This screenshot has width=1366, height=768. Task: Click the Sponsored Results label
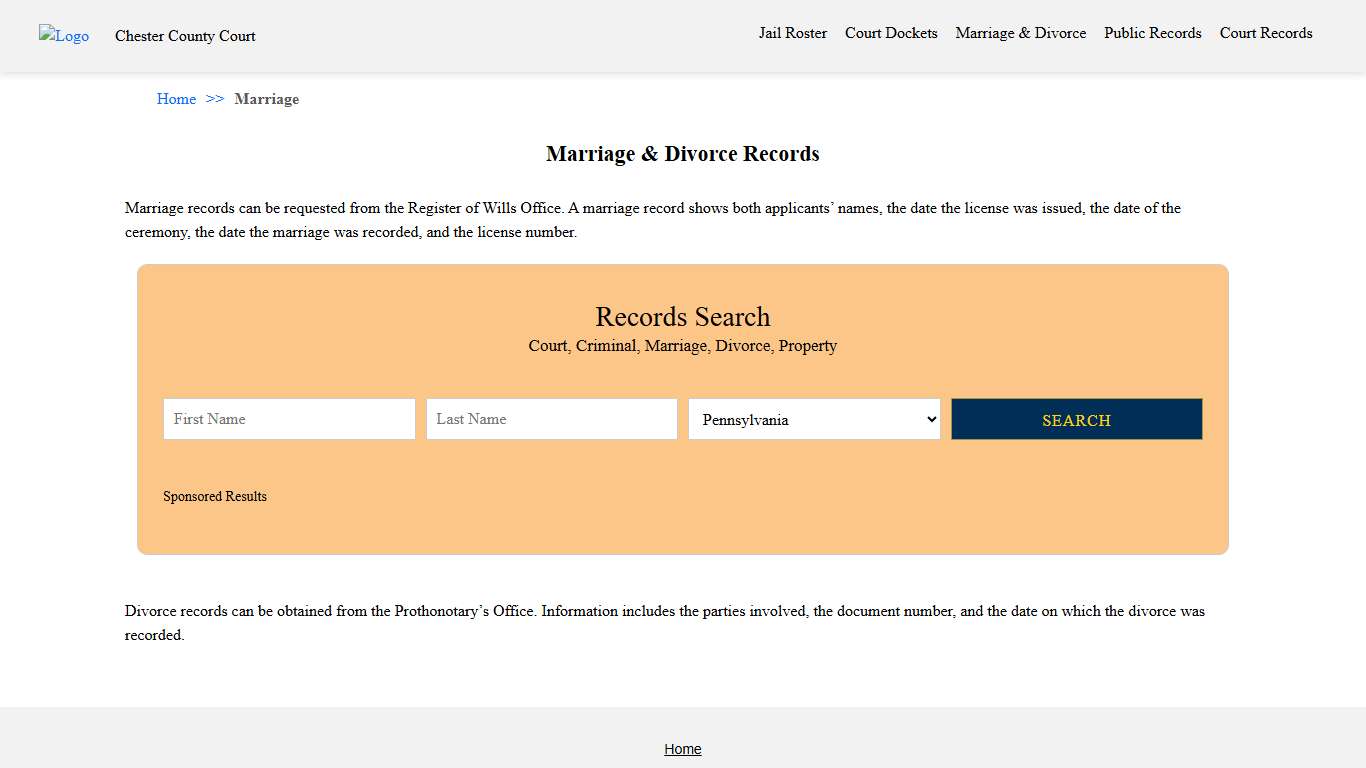(x=215, y=496)
